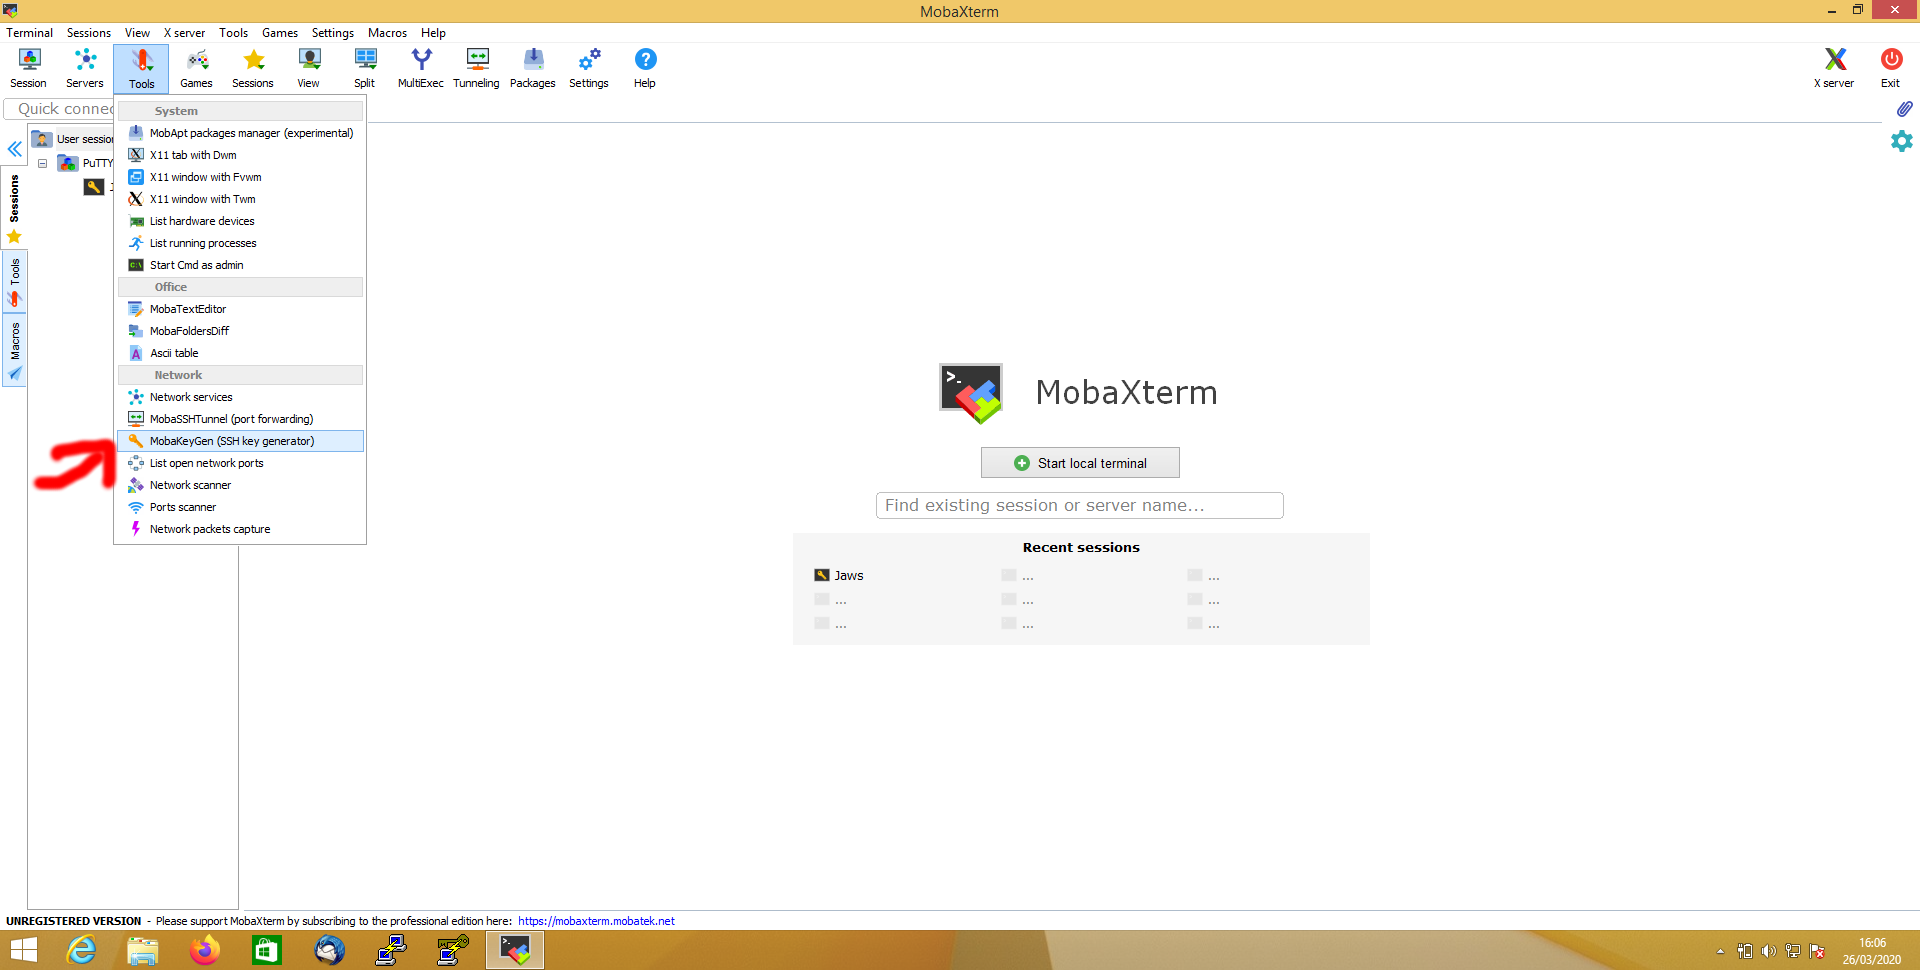The height and width of the screenshot is (970, 1920).
Task: Click the Split toolbar icon
Action: [x=365, y=68]
